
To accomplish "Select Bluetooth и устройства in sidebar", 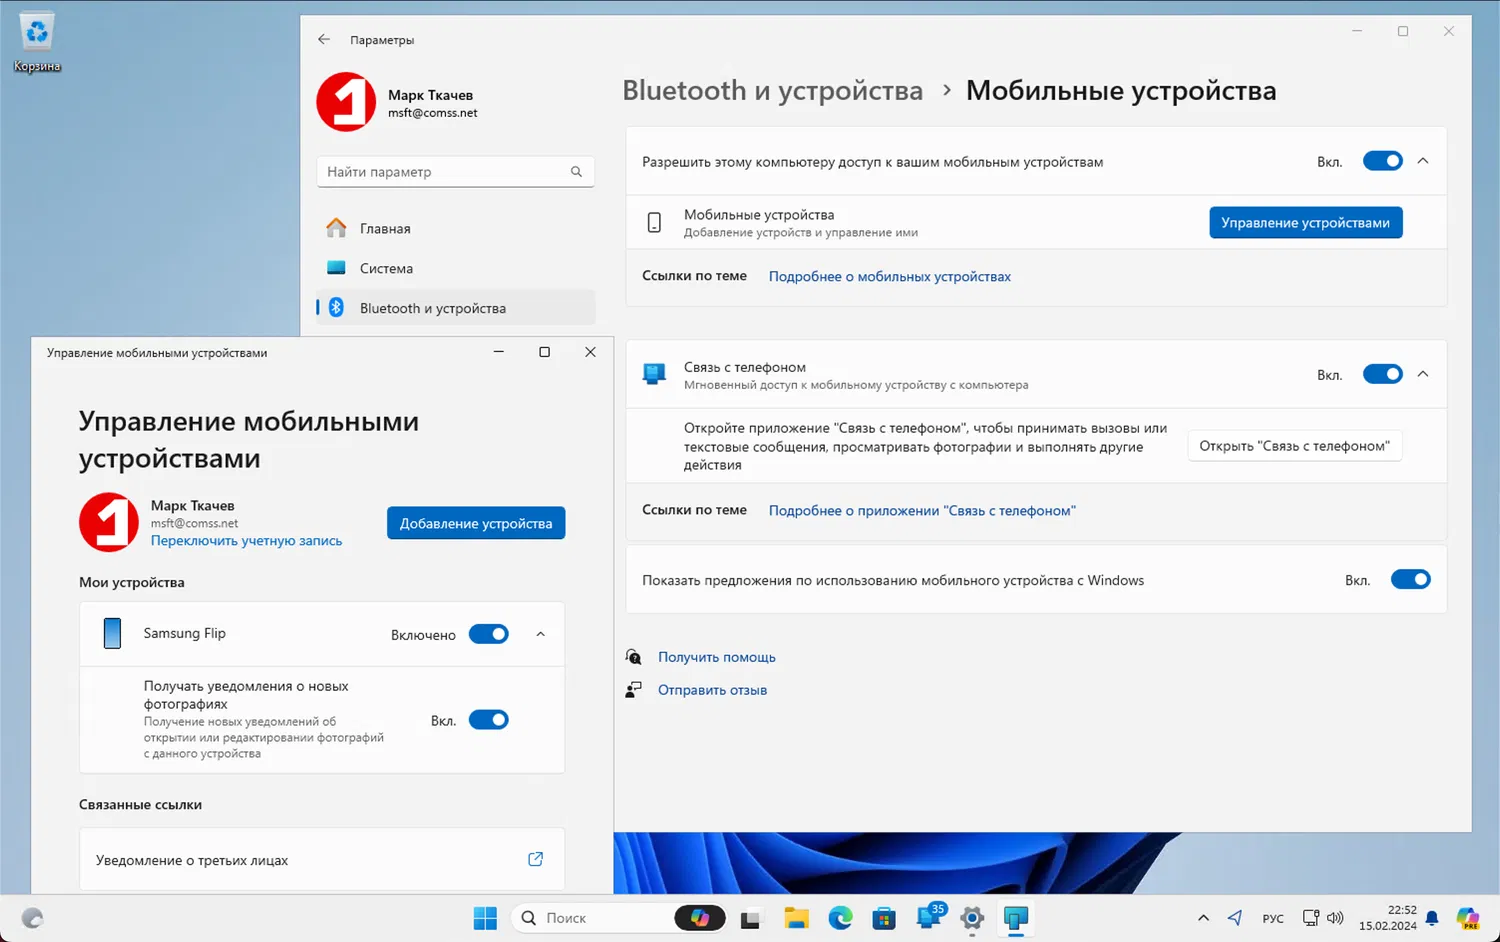I will click(456, 308).
